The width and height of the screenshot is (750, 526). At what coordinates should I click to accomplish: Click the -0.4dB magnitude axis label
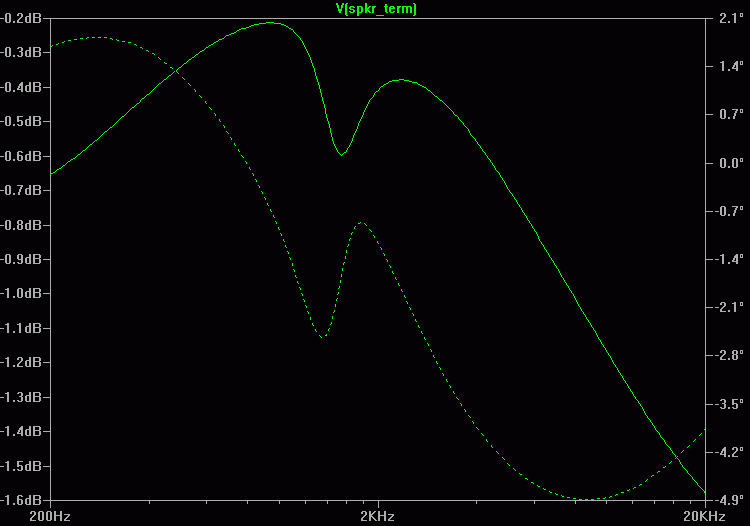(21, 87)
